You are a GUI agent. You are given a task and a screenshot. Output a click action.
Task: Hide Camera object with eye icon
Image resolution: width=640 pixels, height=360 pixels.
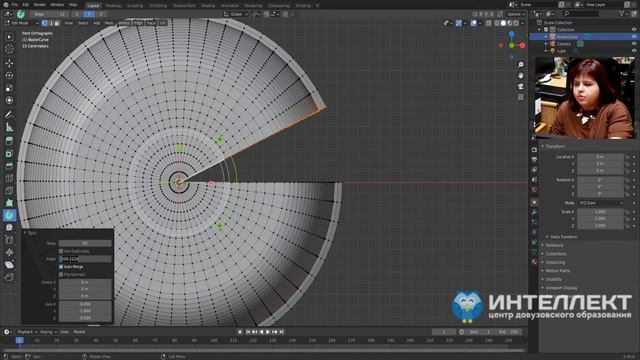(634, 44)
